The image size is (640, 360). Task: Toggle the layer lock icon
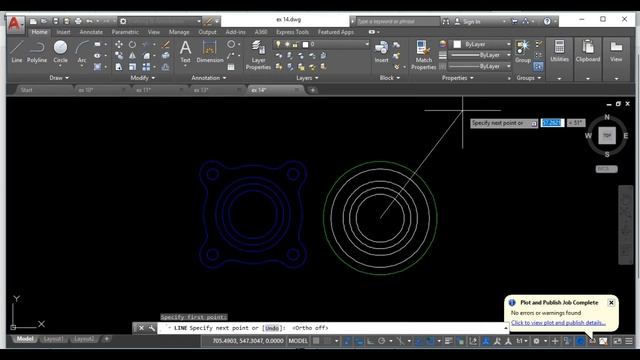pos(295,44)
